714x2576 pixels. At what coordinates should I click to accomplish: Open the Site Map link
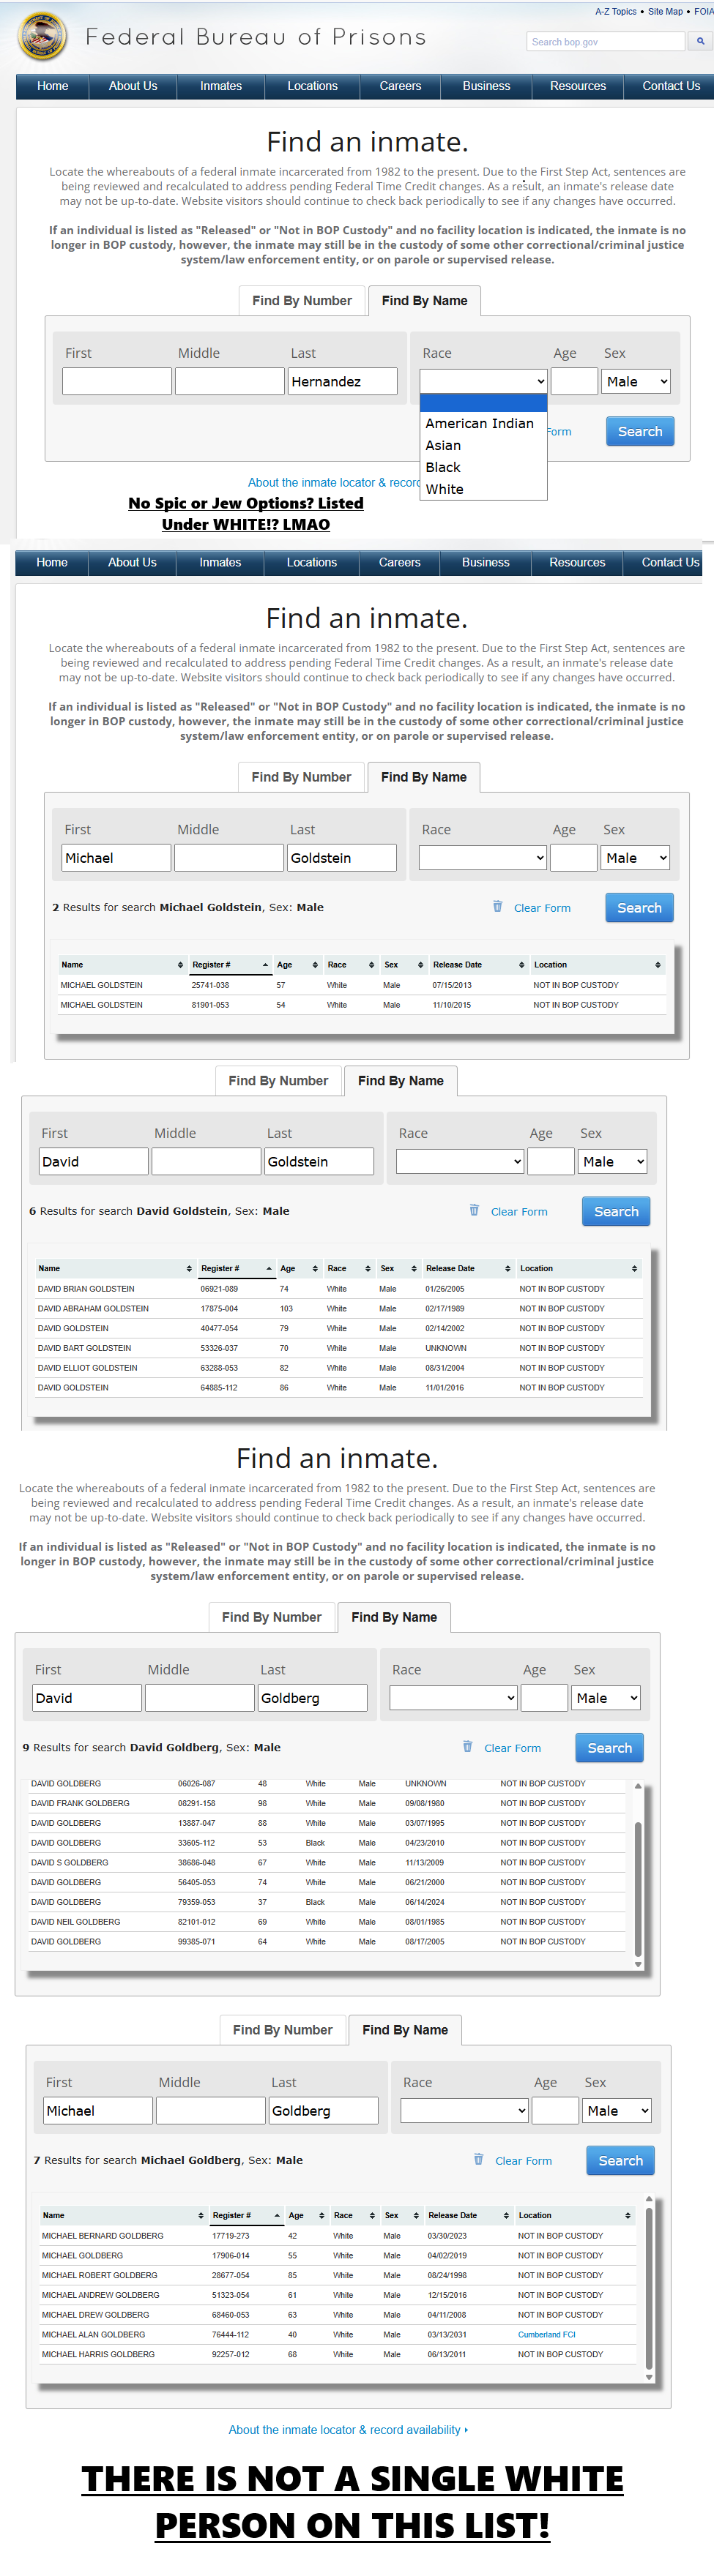click(665, 12)
